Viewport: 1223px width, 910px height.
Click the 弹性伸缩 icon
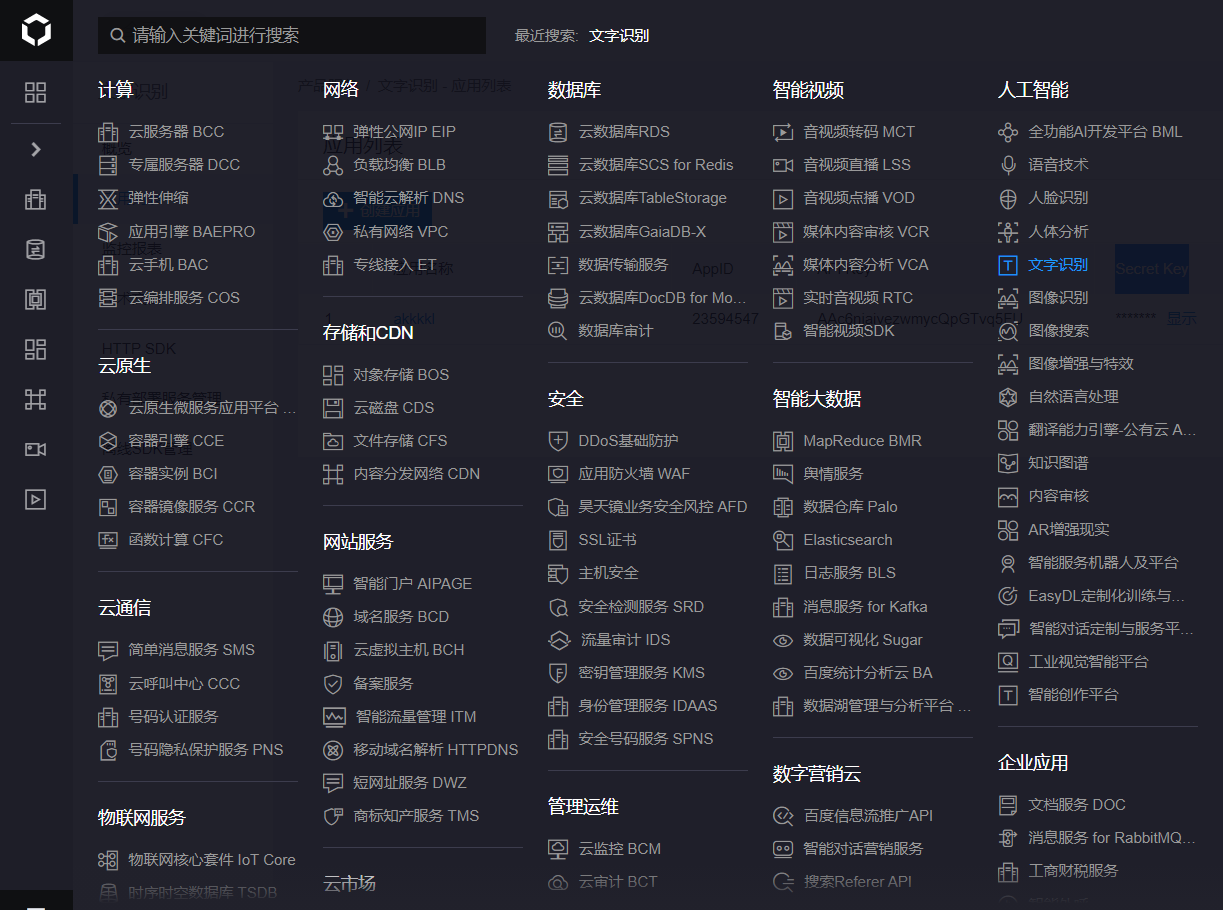108,198
